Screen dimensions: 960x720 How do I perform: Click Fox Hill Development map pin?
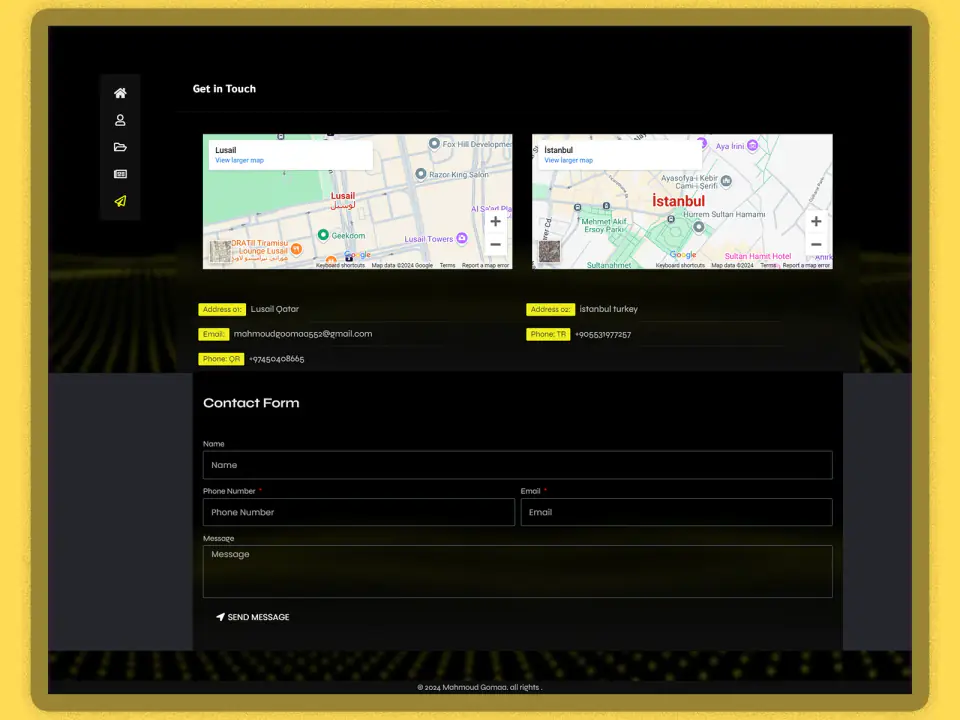coord(434,143)
